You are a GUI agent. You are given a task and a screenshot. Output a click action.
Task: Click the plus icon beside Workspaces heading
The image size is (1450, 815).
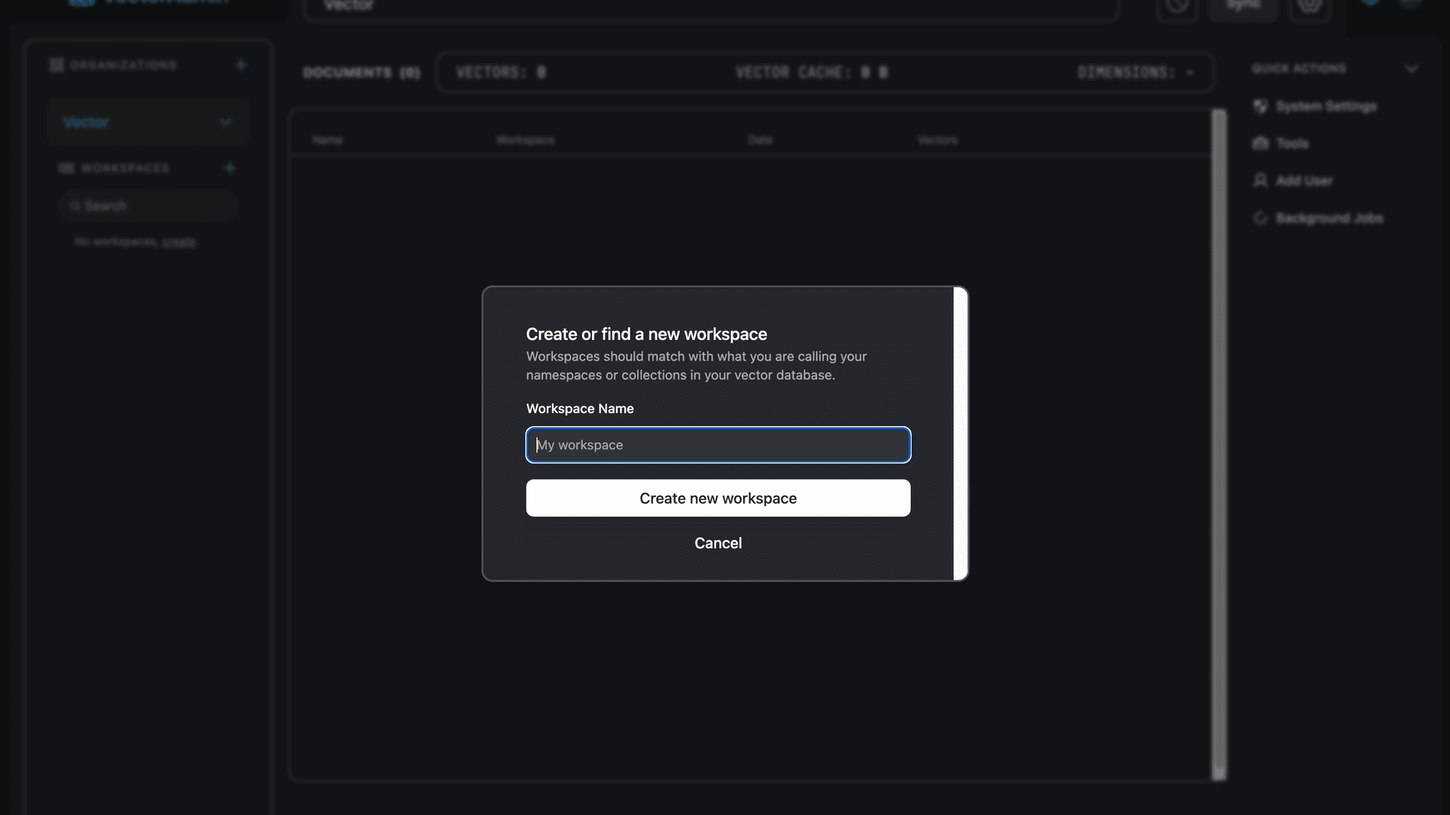point(230,168)
